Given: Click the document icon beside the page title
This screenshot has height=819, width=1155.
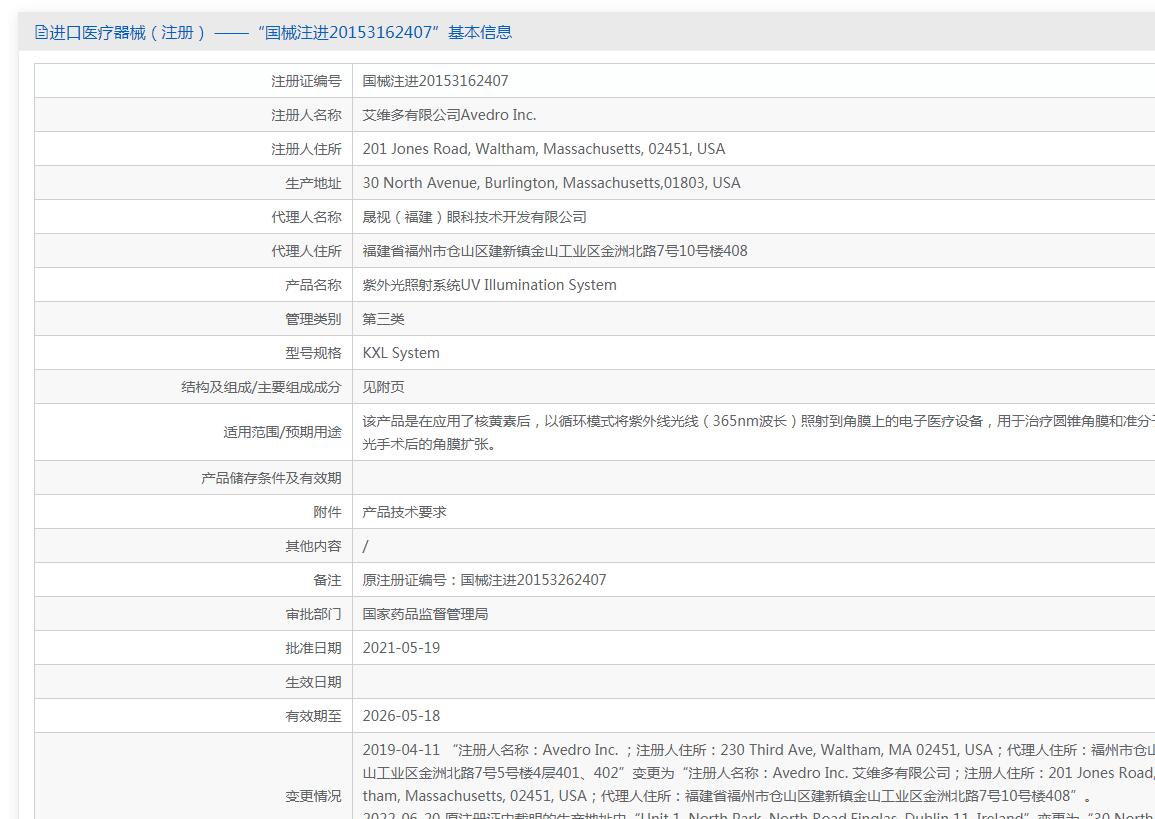Looking at the screenshot, I should 41,32.
